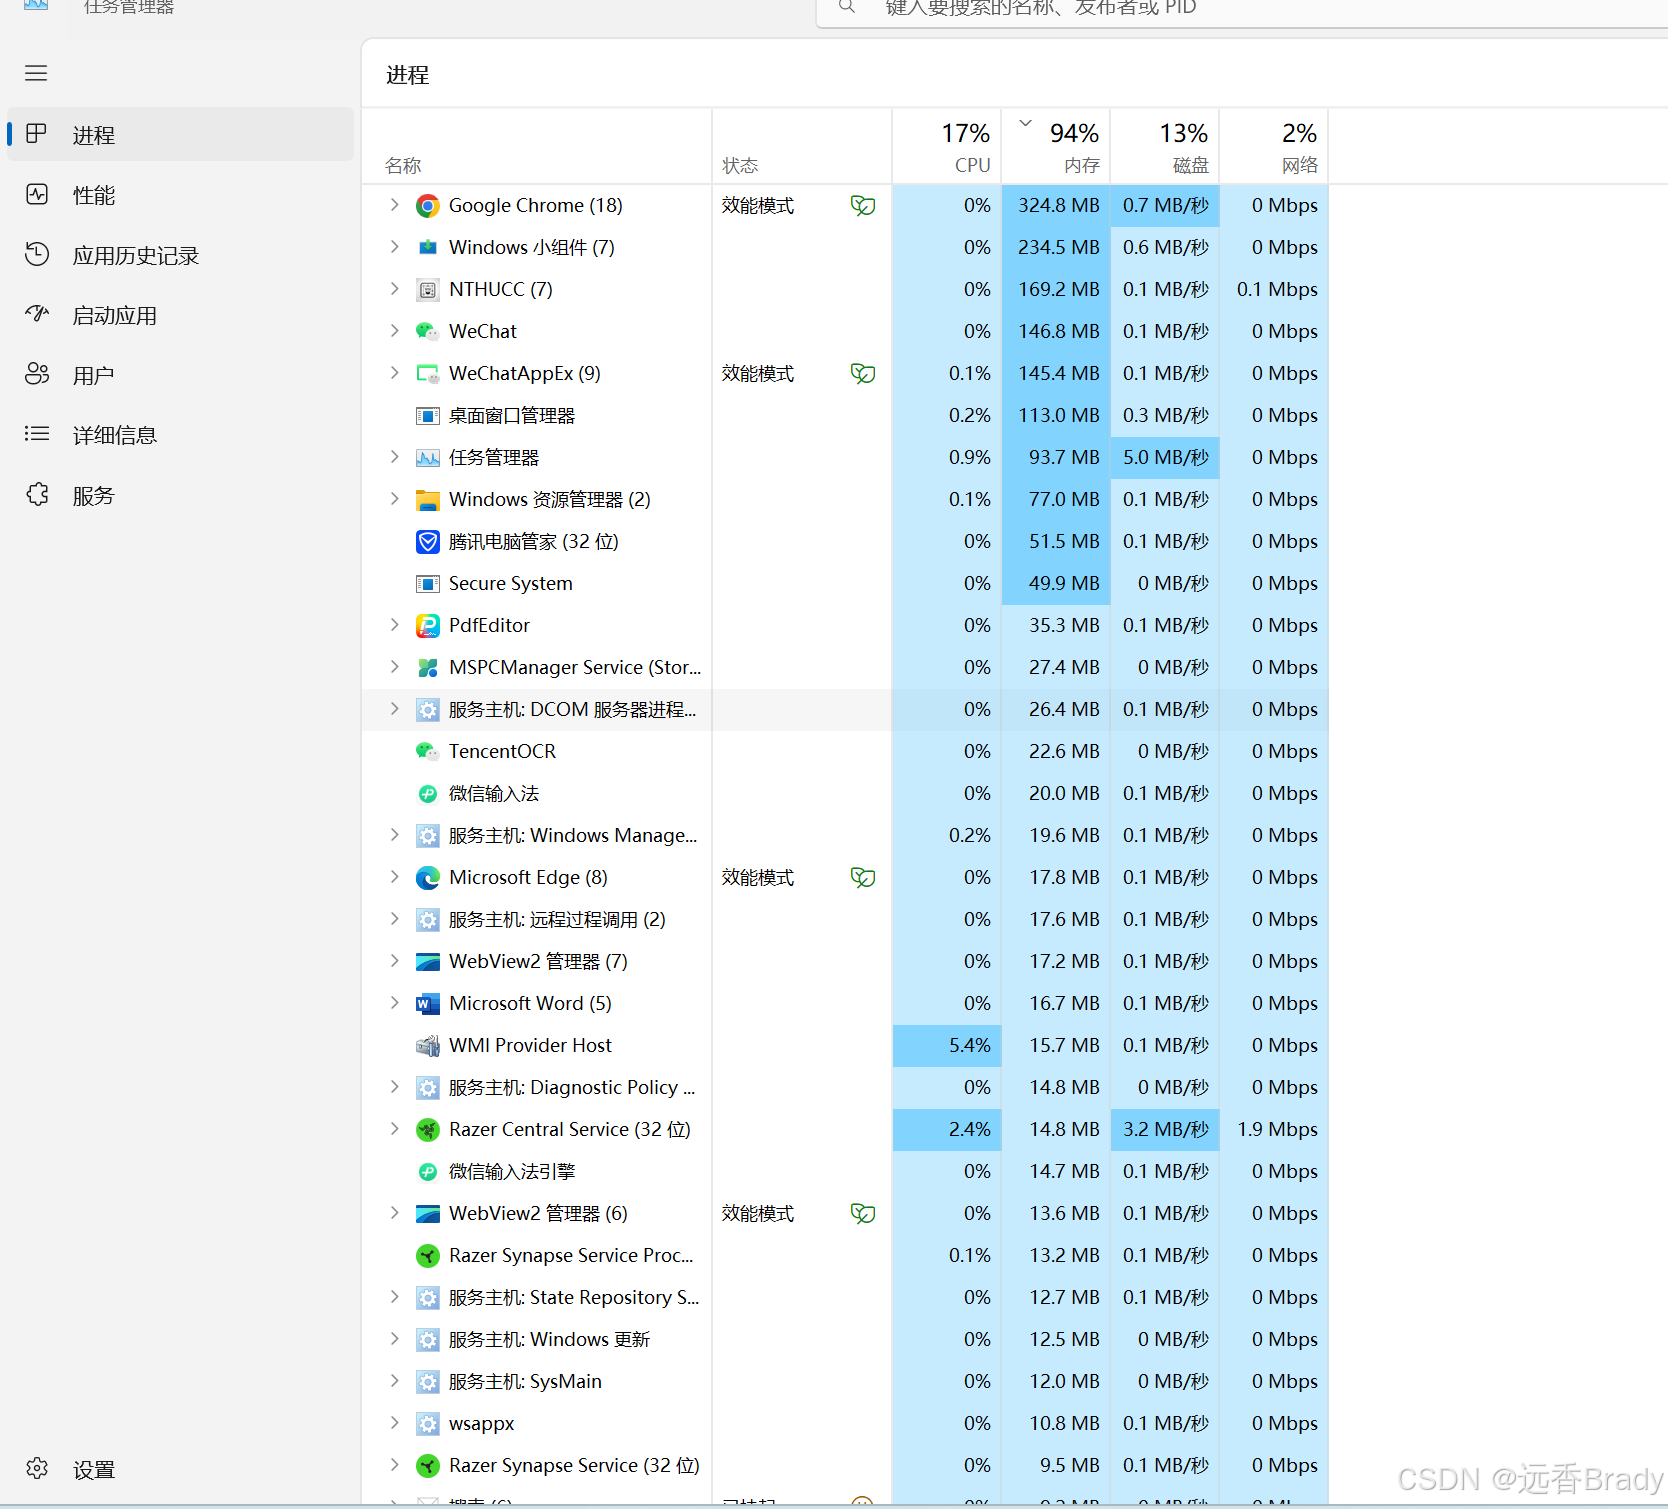Click the 5.4% CPU cell for WMI Provider Host
1668x1509 pixels.
point(947,1045)
